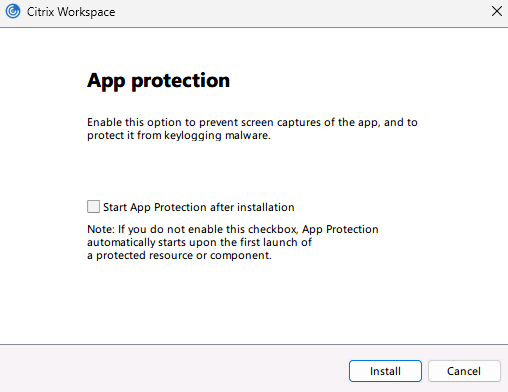The height and width of the screenshot is (392, 508).
Task: Abort setup using the Cancel button
Action: (x=464, y=371)
